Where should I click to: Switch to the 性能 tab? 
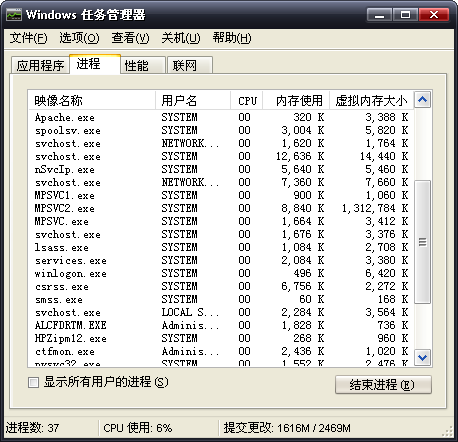point(143,65)
